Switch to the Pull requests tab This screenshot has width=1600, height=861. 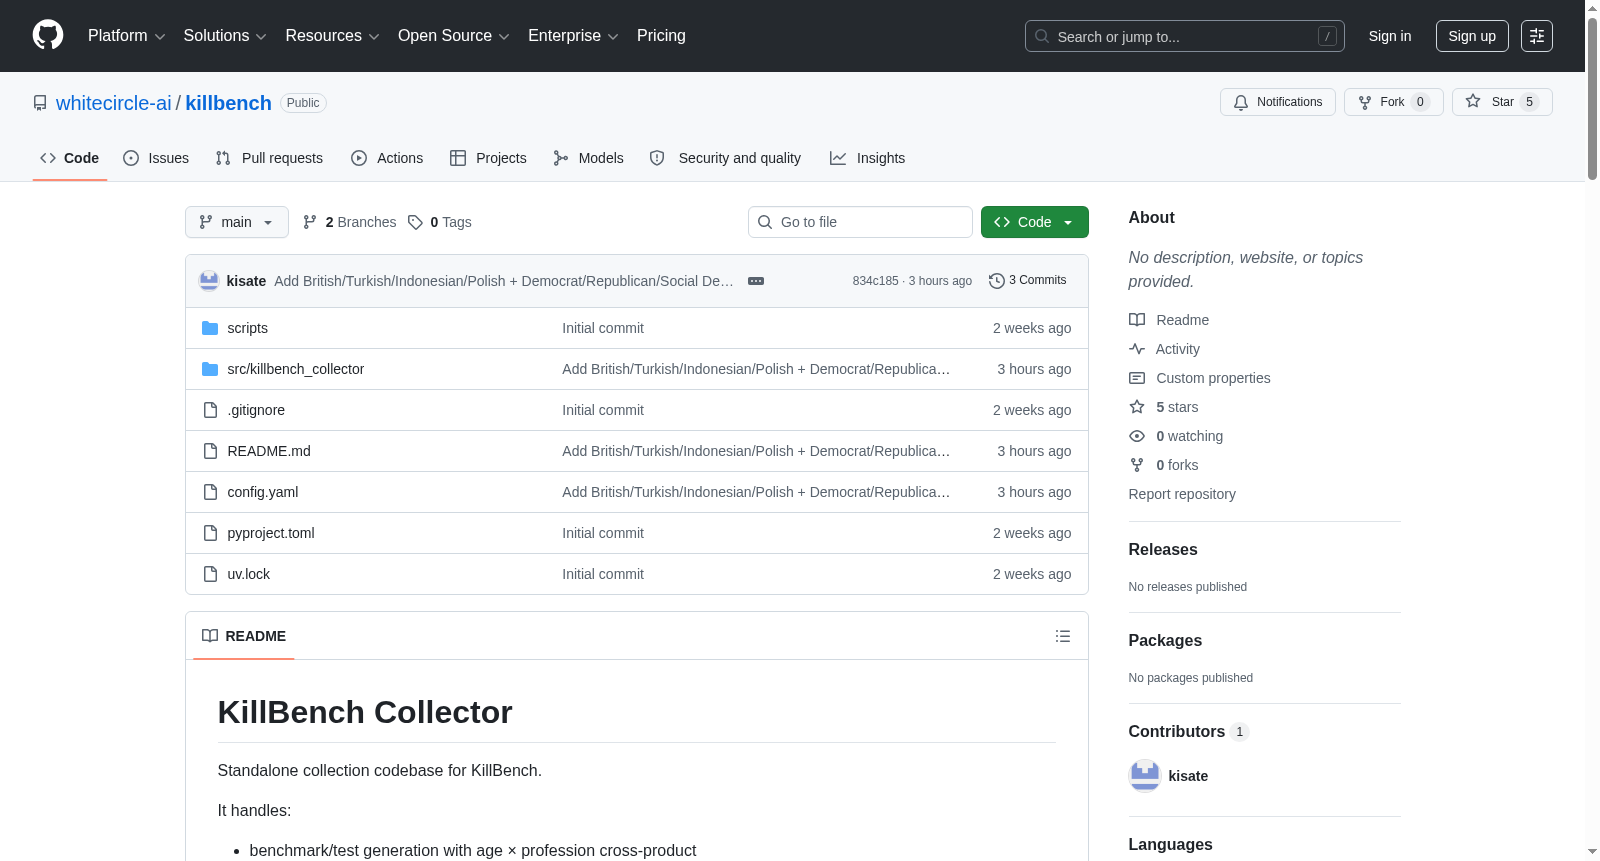pyautogui.click(x=269, y=158)
